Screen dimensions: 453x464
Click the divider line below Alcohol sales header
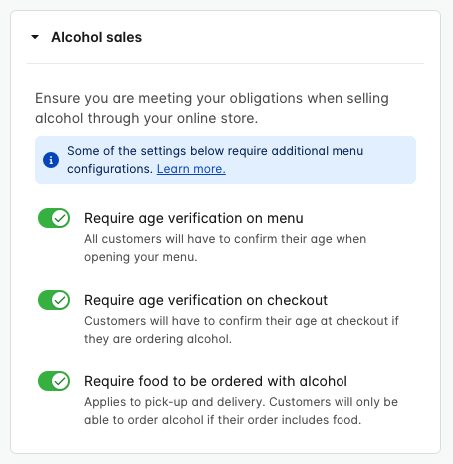pos(225,63)
